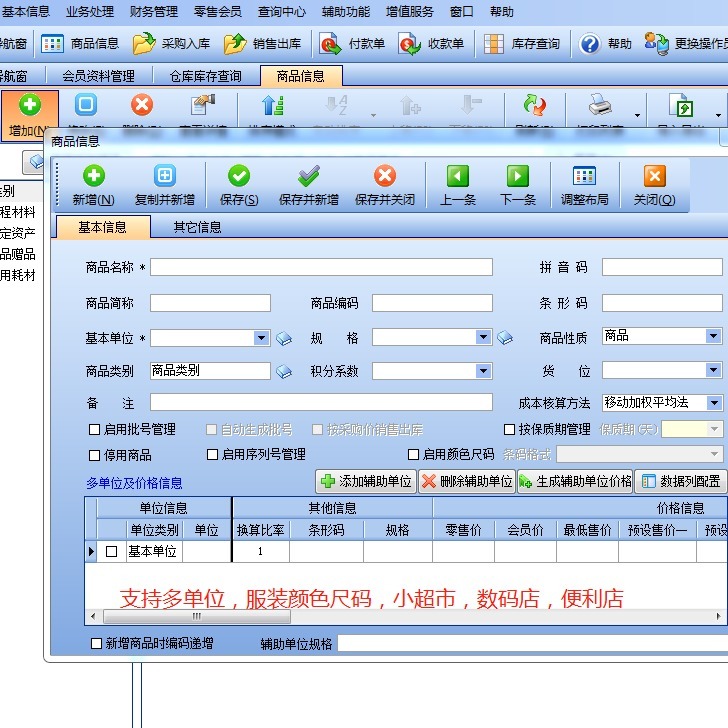This screenshot has height=728, width=728.
Task: Click the 商品编码 input field
Action: (432, 303)
